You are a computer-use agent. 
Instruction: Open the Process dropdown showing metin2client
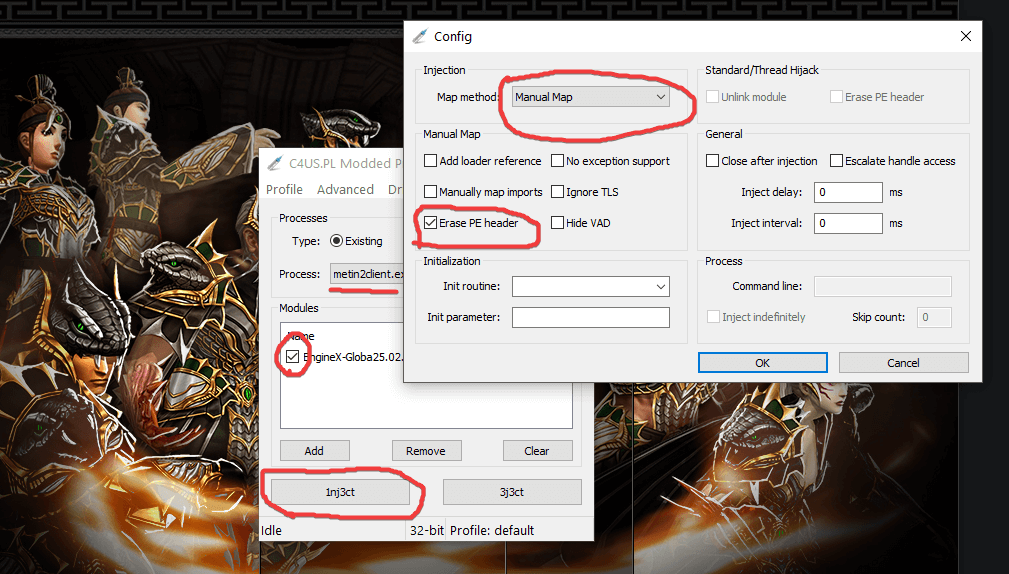[x=367, y=274]
